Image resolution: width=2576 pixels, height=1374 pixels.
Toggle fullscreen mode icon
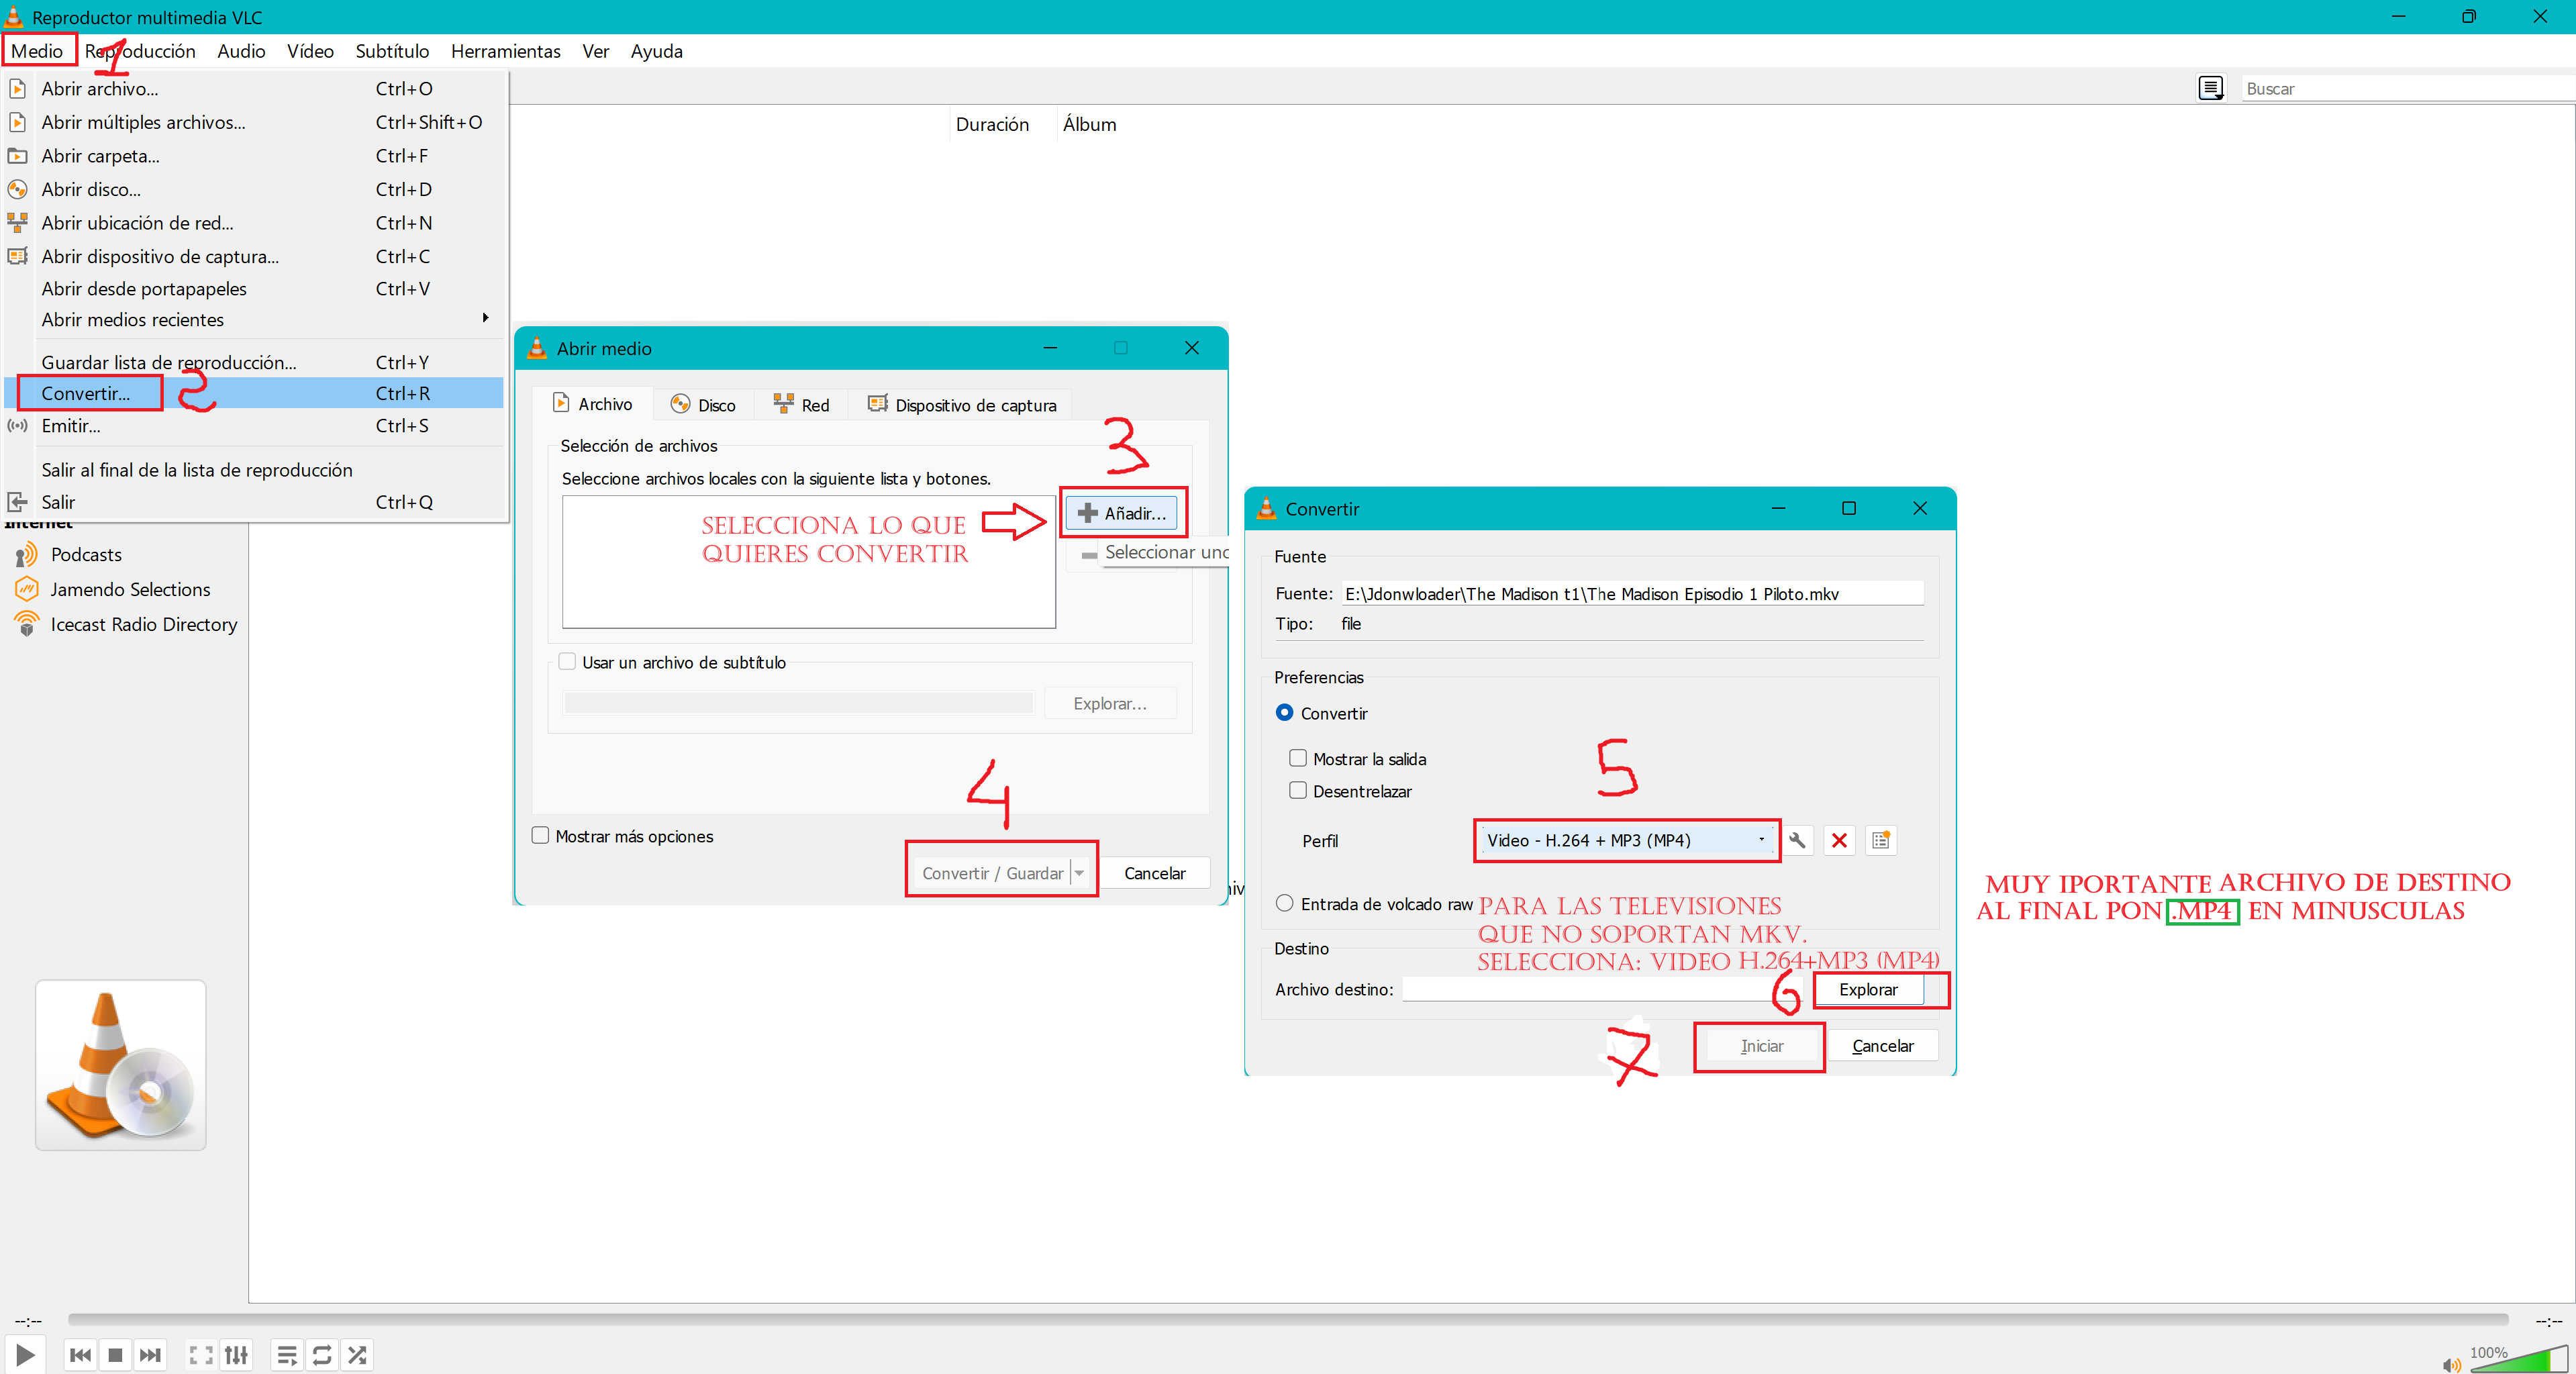click(x=200, y=1355)
